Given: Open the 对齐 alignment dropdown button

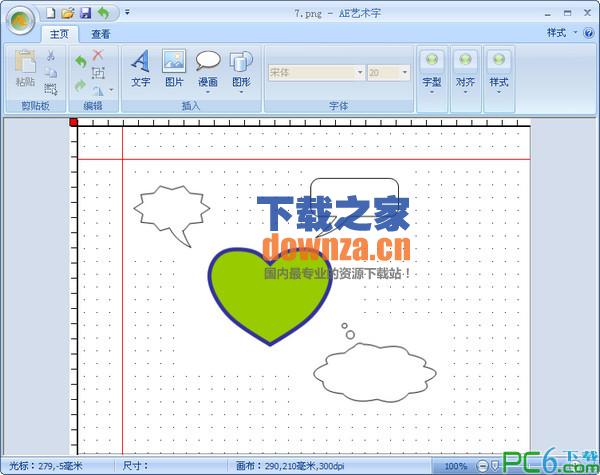Looking at the screenshot, I should tap(465, 80).
